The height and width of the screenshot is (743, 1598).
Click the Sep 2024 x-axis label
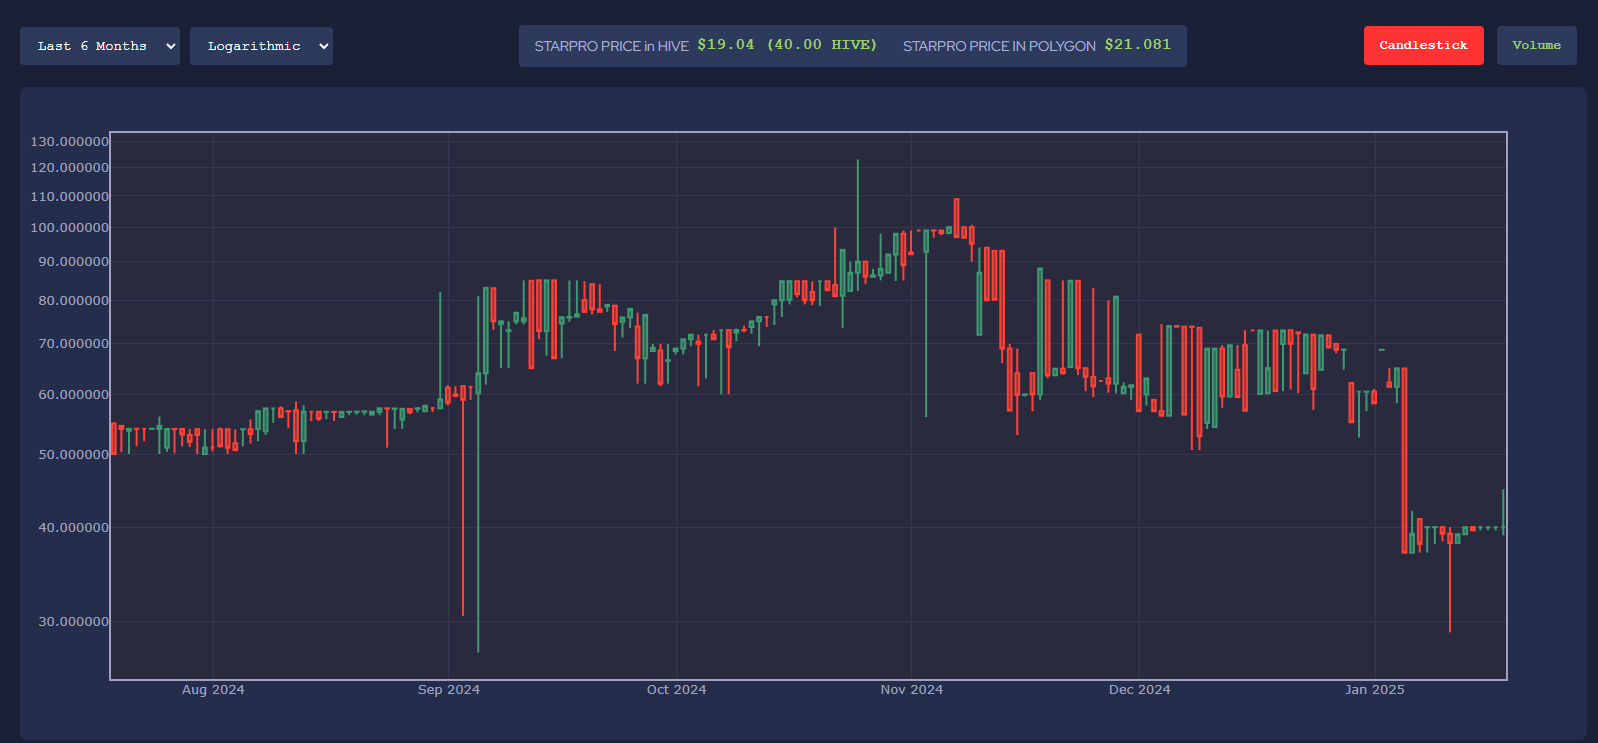449,690
